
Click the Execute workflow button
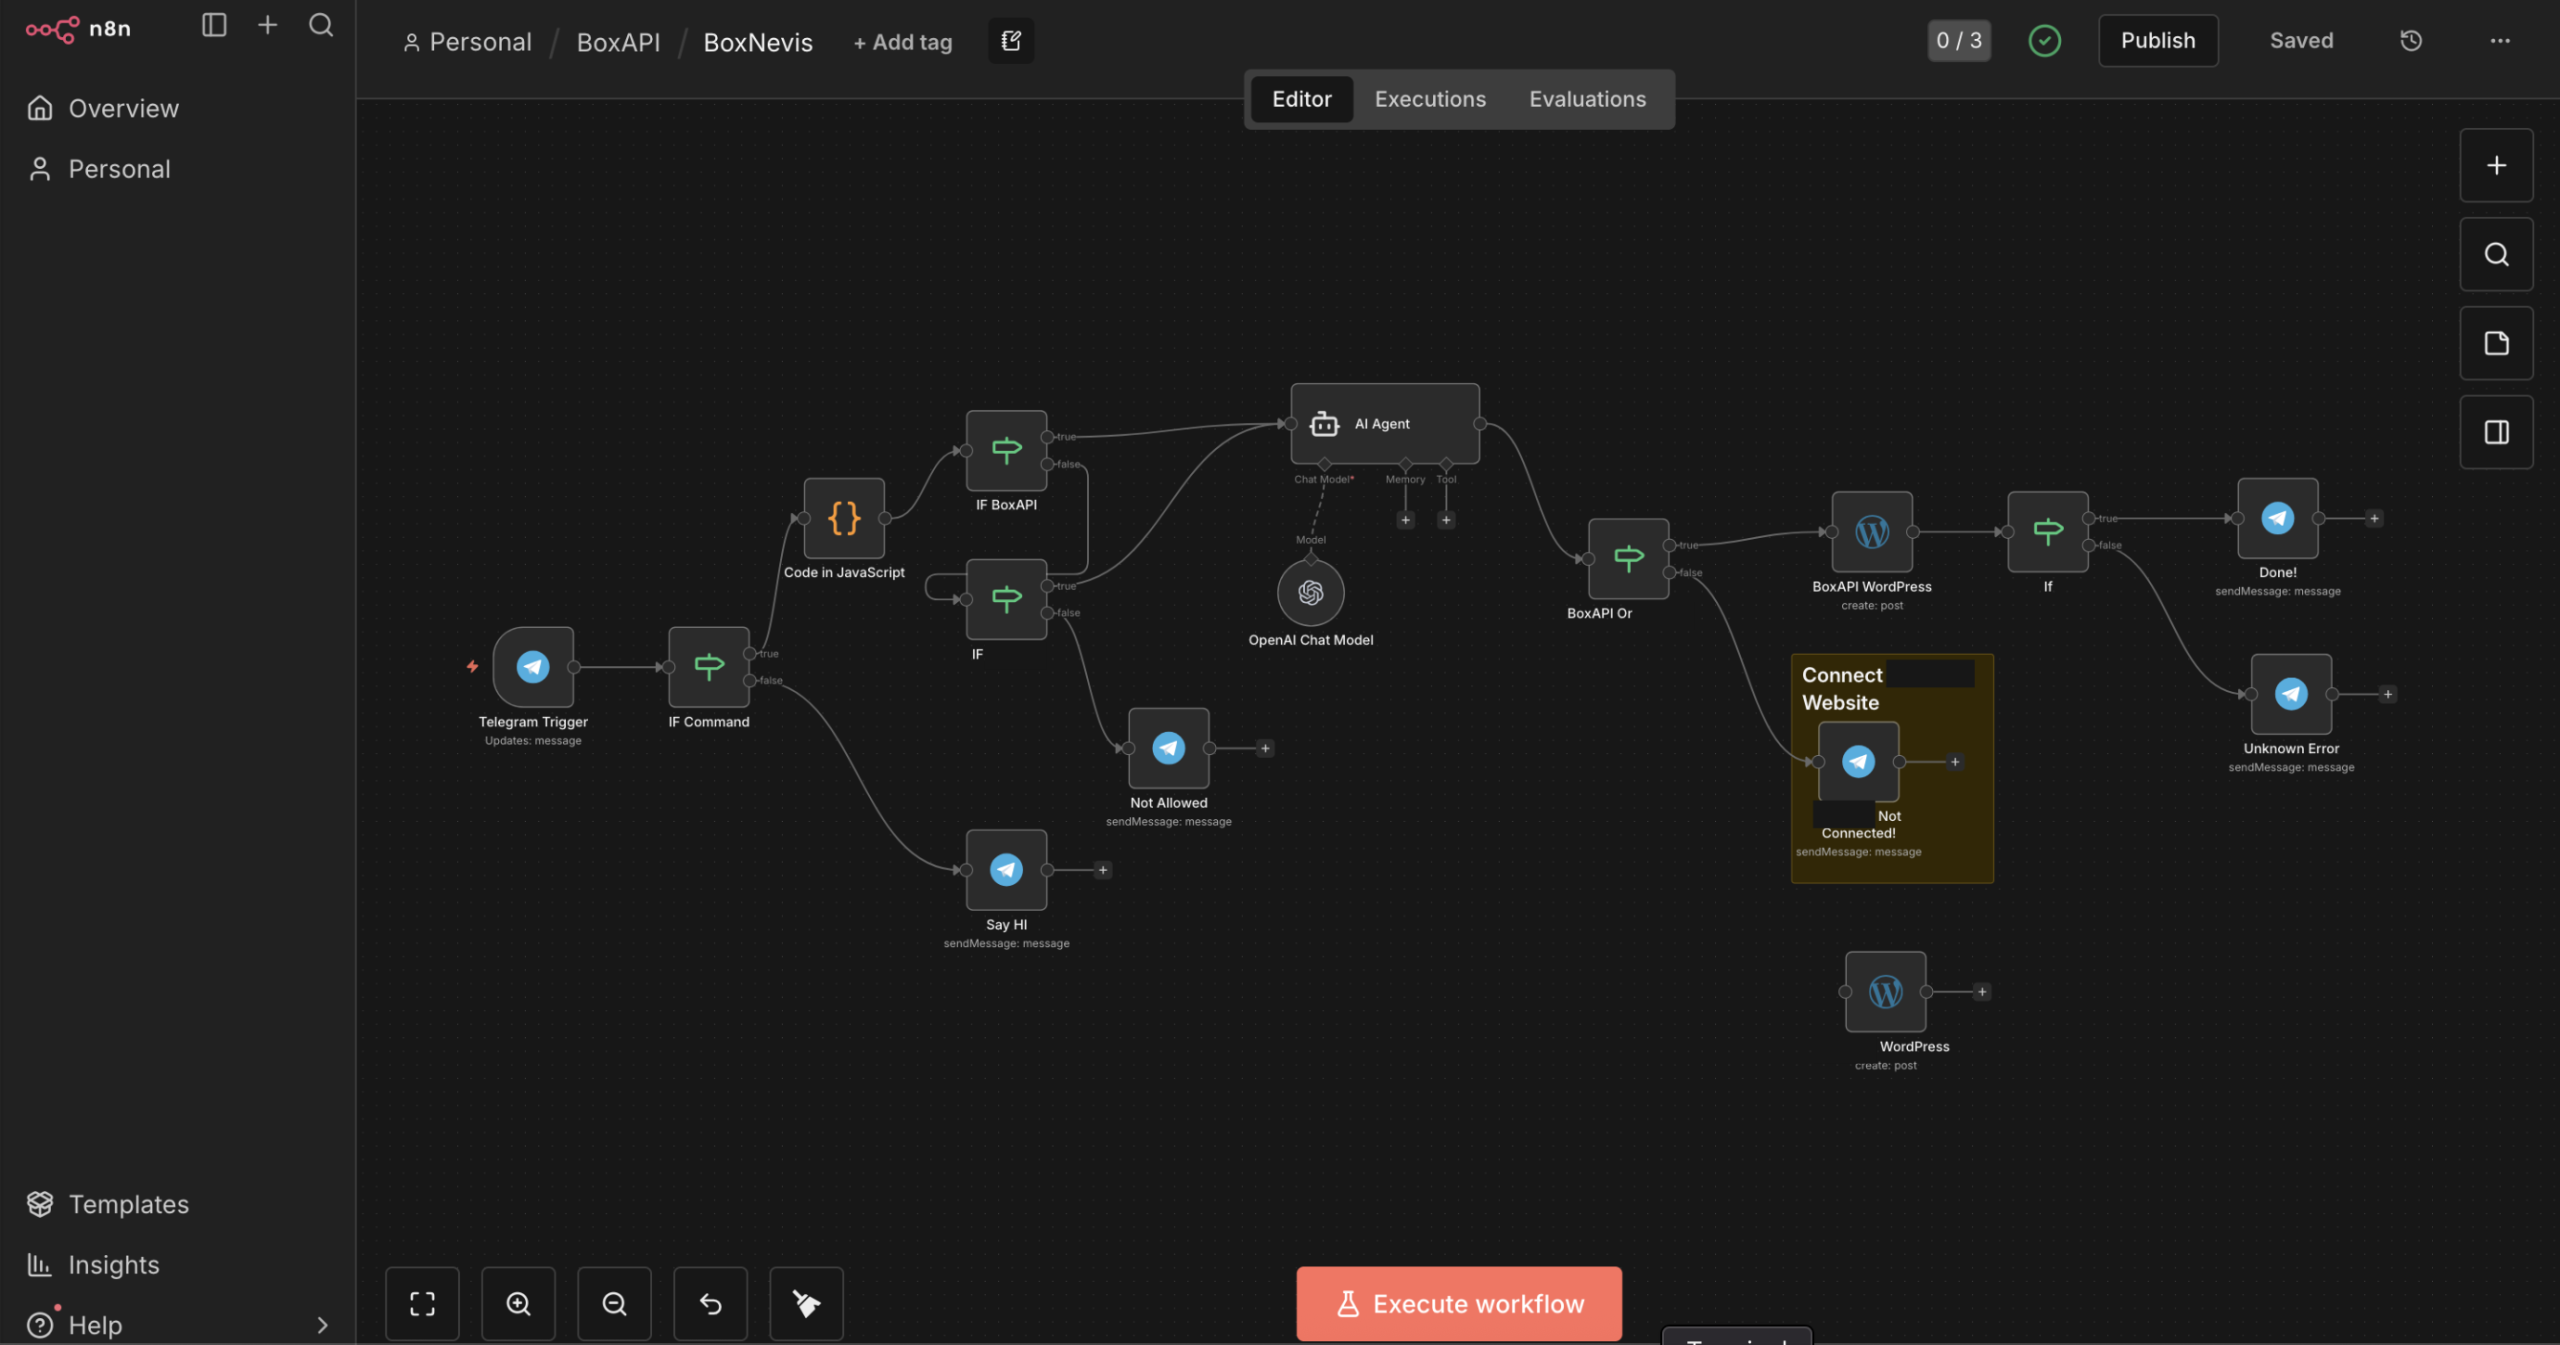pos(1459,1303)
